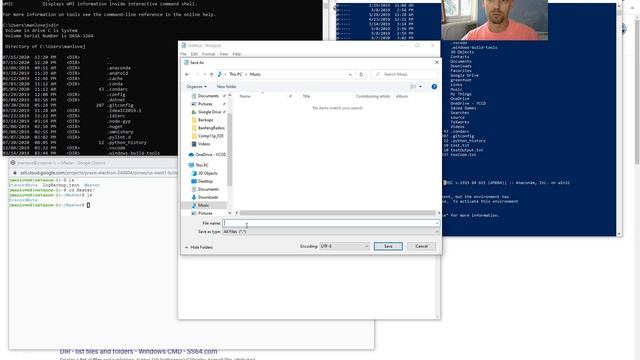This screenshot has height=360, width=640.
Task: Click the up-one-level arrow in Save As
Action: coord(211,74)
